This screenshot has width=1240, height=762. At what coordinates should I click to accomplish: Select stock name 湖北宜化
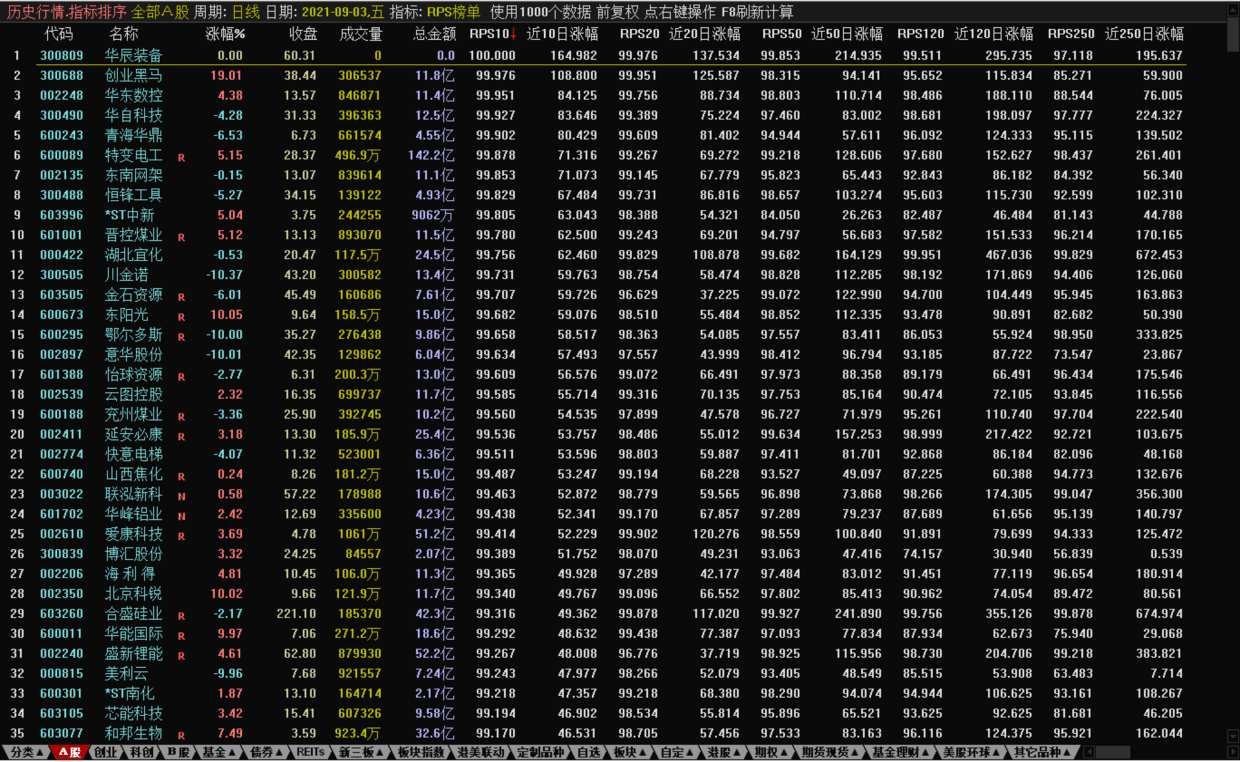pos(134,255)
